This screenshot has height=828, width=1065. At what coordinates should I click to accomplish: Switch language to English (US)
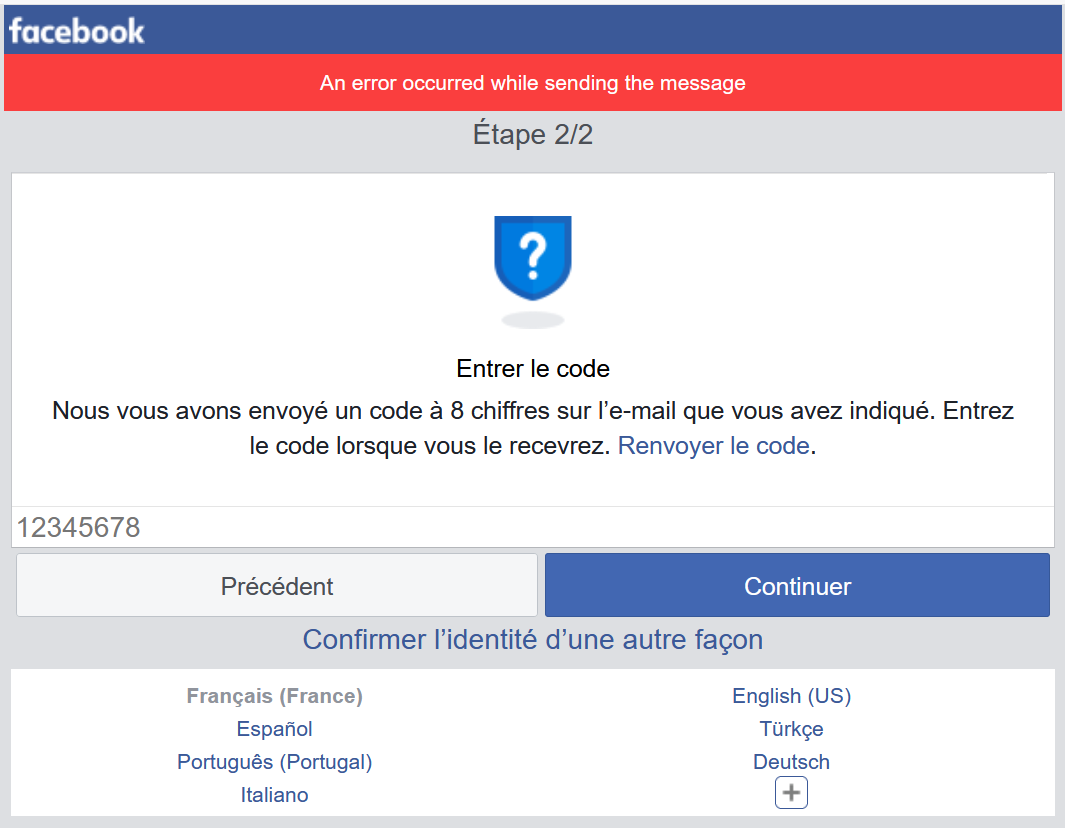[x=791, y=696]
